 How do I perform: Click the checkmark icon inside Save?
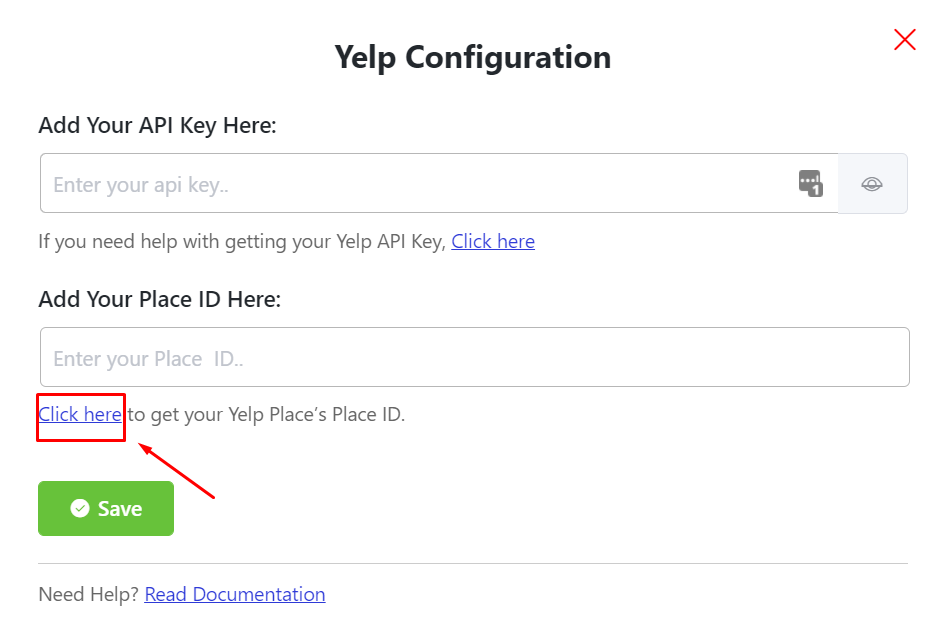pyautogui.click(x=80, y=509)
